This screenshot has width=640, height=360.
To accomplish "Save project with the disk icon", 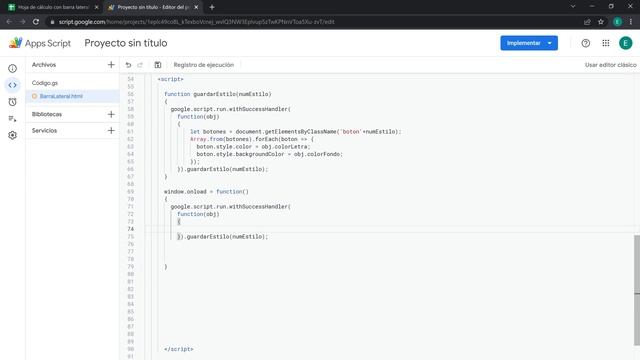I will click(x=158, y=65).
